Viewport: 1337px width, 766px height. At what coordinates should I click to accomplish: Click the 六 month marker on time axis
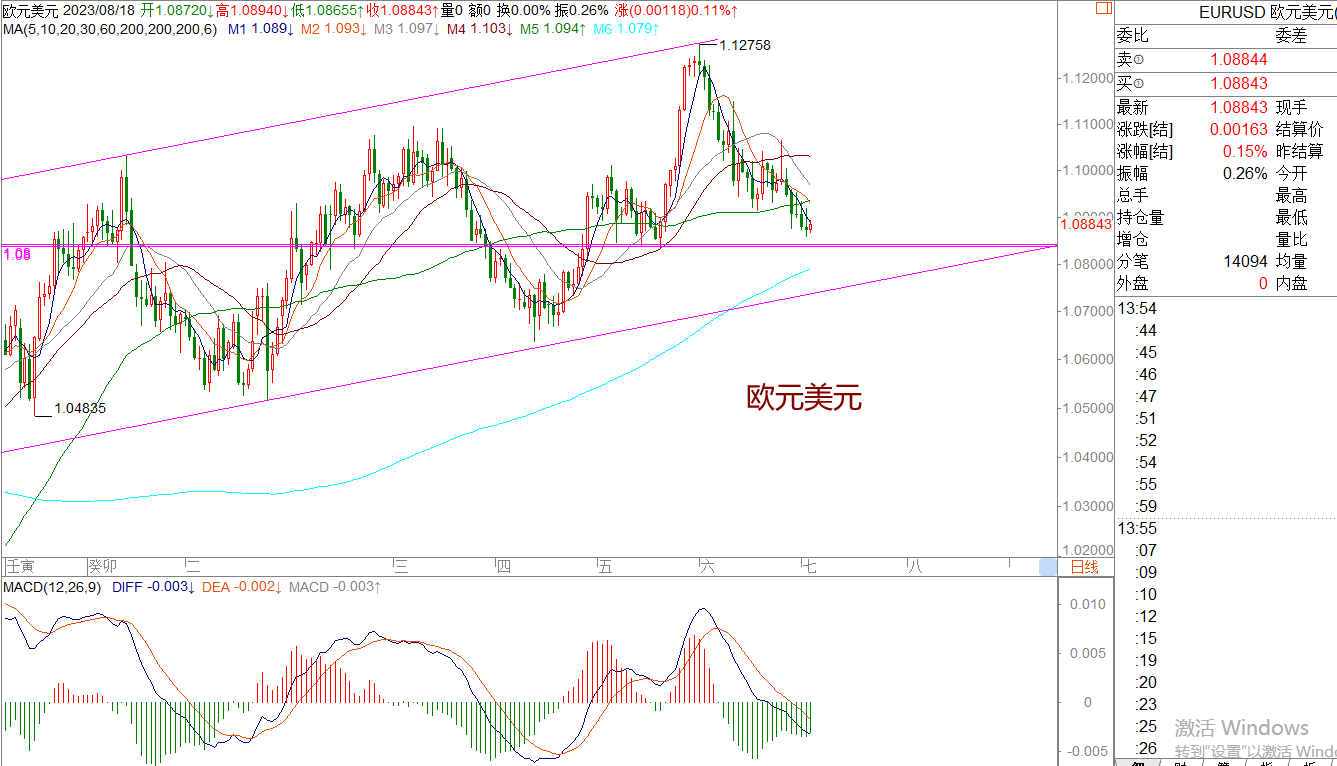[x=707, y=567]
